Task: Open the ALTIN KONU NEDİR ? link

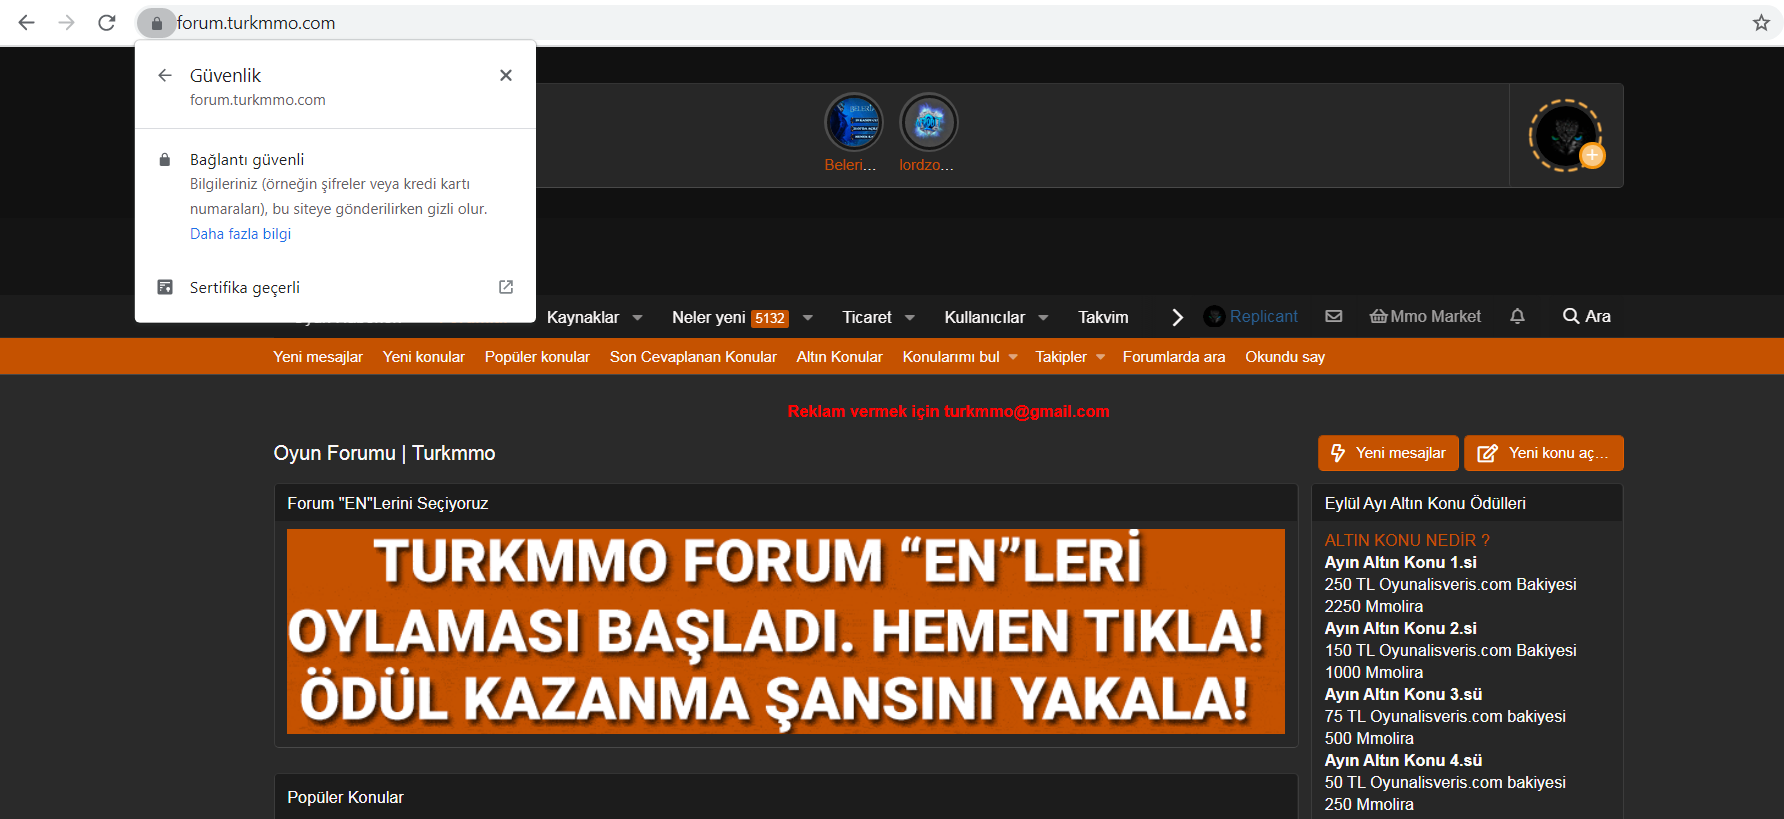Action: pos(1407,540)
